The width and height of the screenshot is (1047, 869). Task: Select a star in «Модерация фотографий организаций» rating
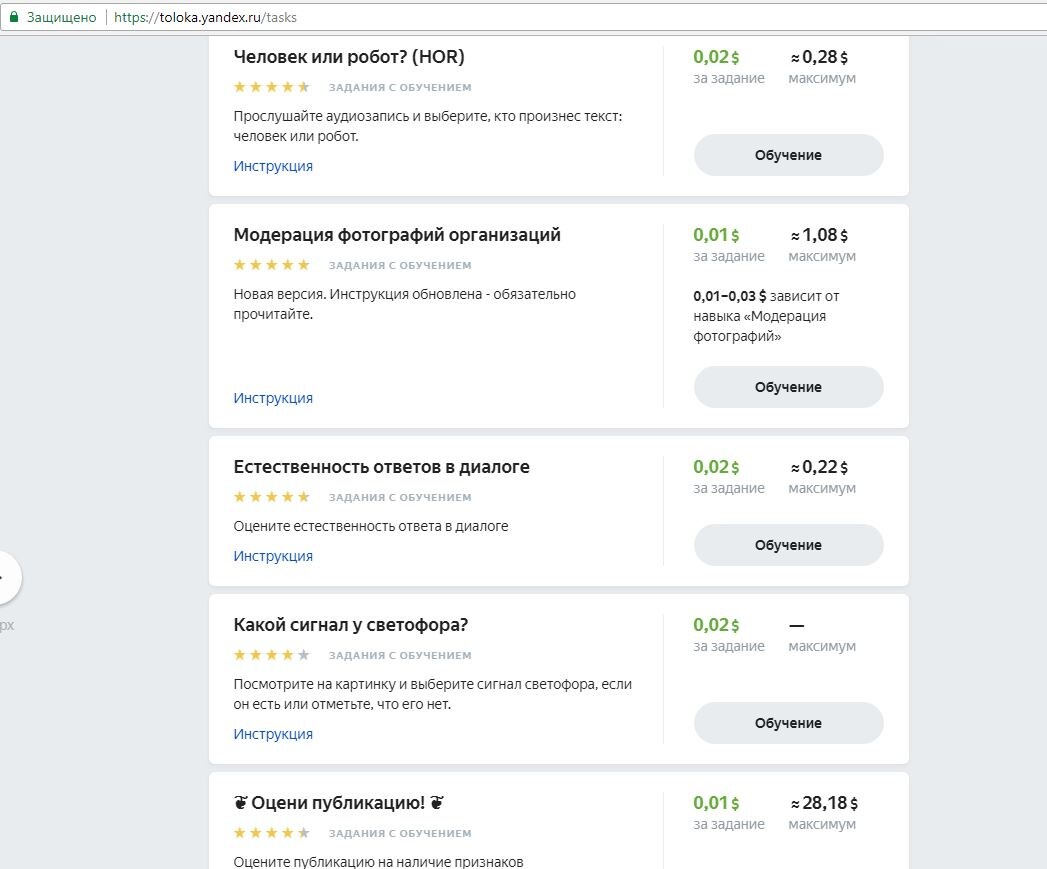pyautogui.click(x=271, y=264)
